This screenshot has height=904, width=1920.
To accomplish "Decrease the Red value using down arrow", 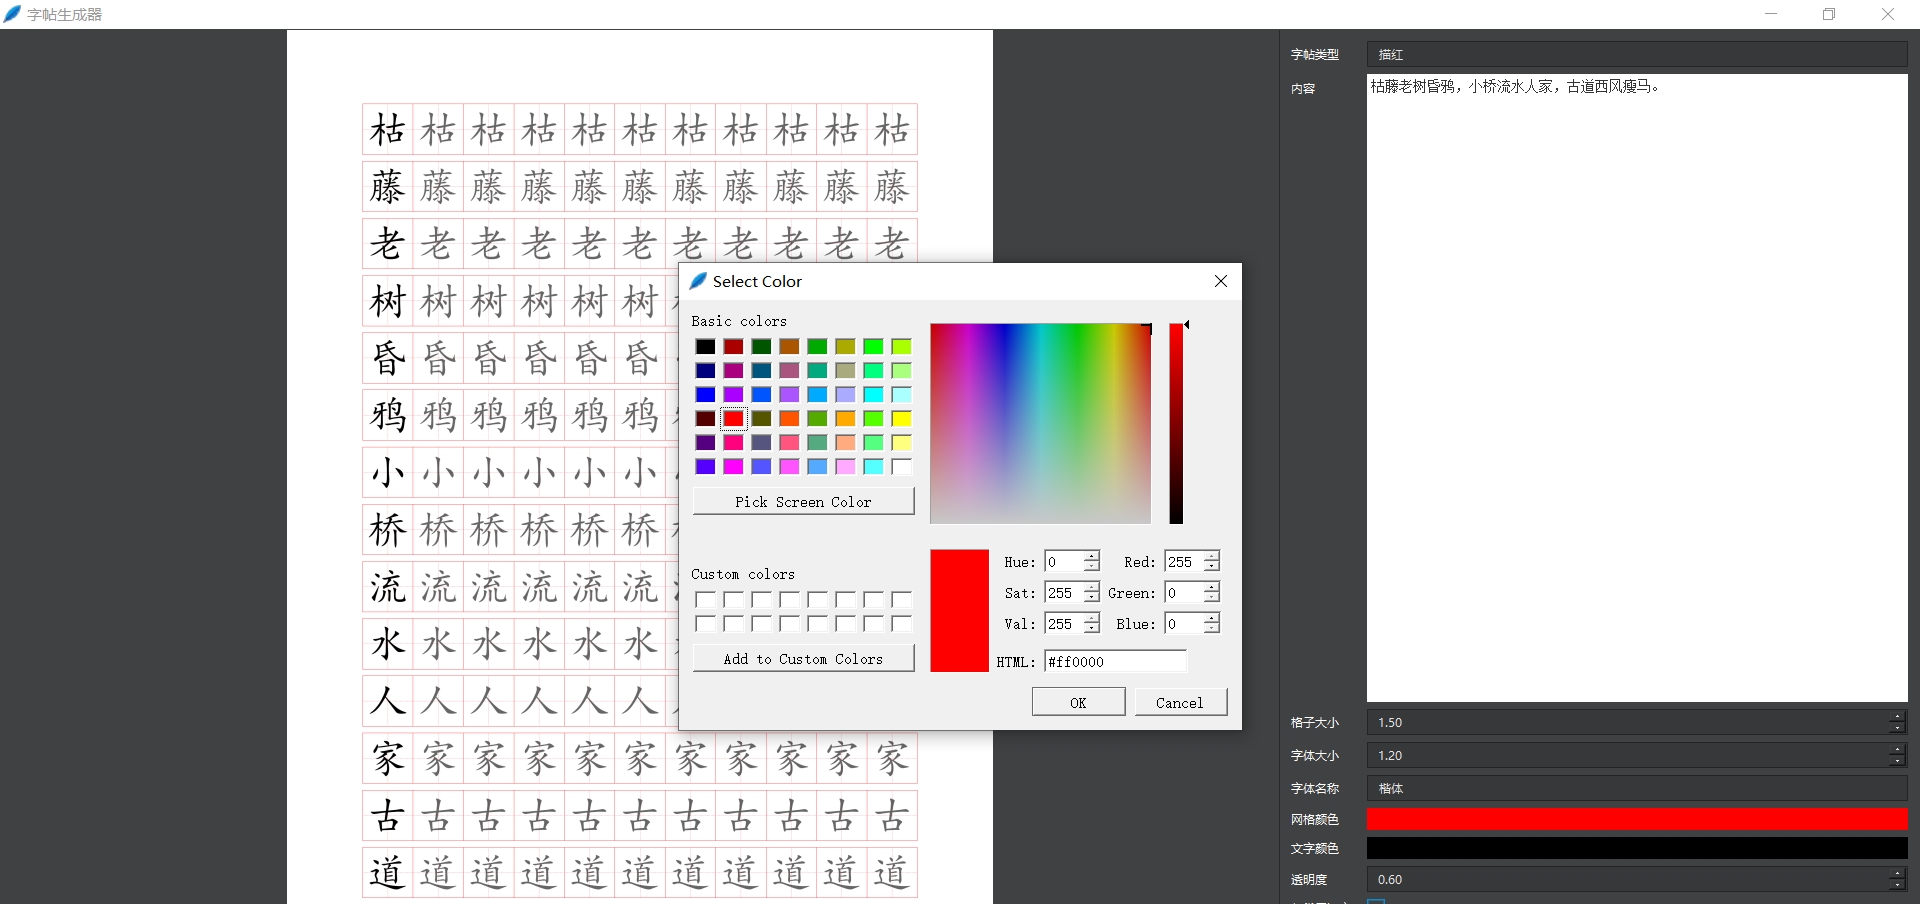I will pyautogui.click(x=1211, y=567).
